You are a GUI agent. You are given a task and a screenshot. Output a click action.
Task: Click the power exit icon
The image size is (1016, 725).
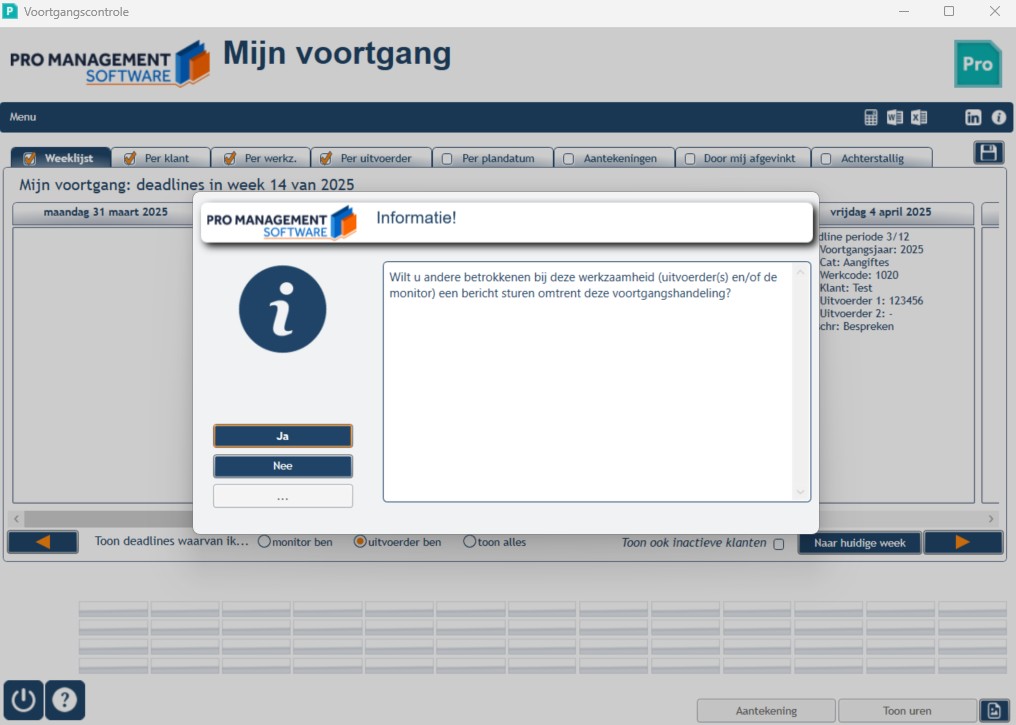click(x=23, y=700)
